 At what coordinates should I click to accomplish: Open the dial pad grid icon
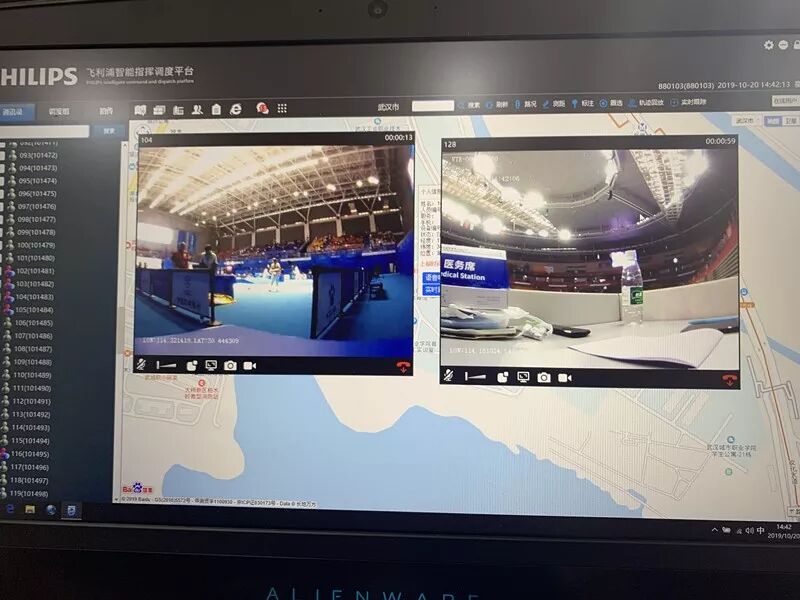coord(282,108)
